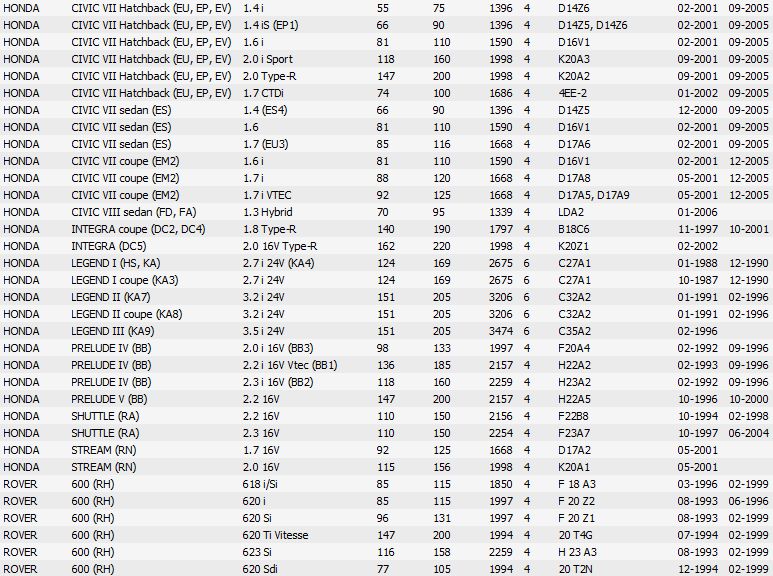773x576 pixels.
Task: Select 2.7 i 24V (KA4) cell
Action: [x=279, y=263]
